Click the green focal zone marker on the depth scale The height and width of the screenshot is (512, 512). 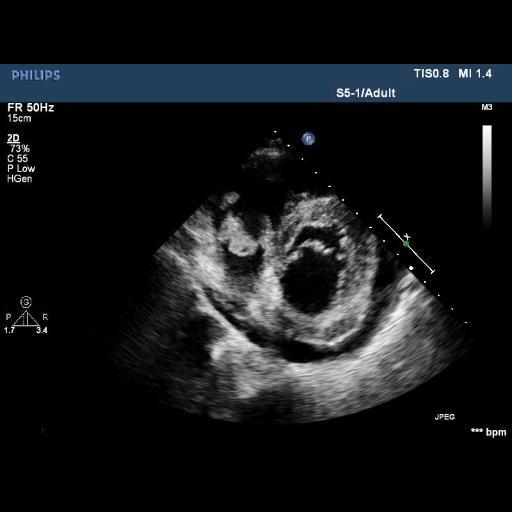click(x=406, y=244)
